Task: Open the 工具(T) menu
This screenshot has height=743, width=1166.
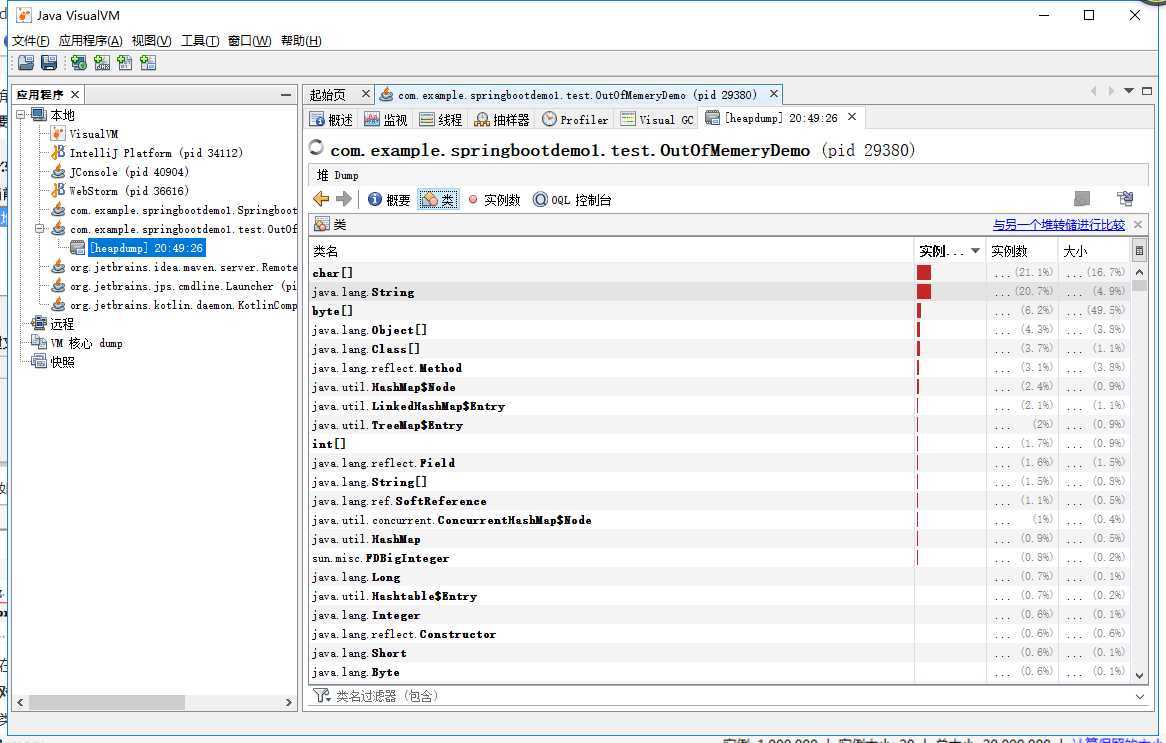Action: tap(200, 41)
